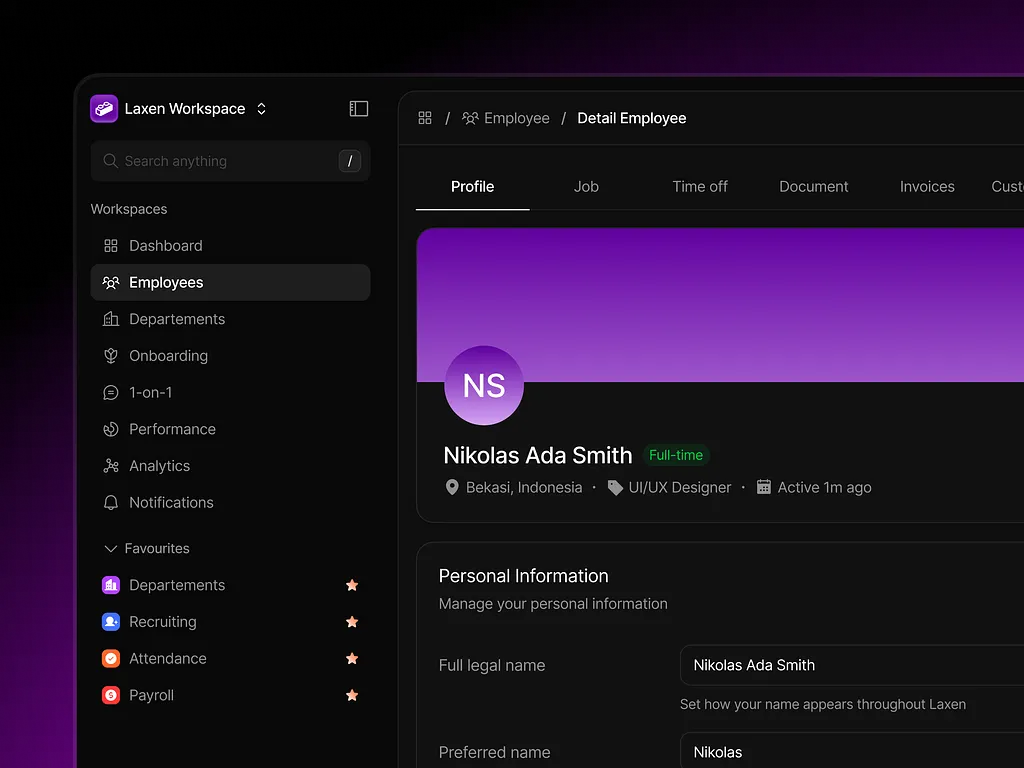The height and width of the screenshot is (768, 1024).
Task: Edit the Preferred name field
Action: [x=852, y=751]
